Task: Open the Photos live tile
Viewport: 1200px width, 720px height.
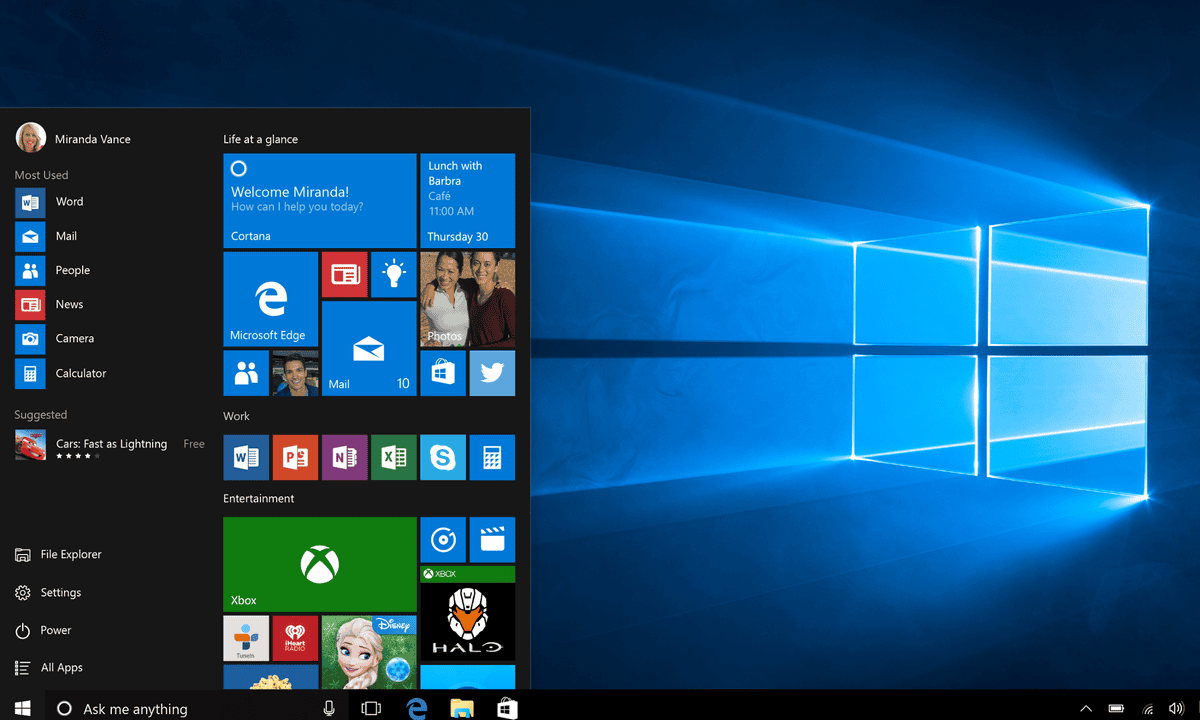Action: click(x=467, y=298)
